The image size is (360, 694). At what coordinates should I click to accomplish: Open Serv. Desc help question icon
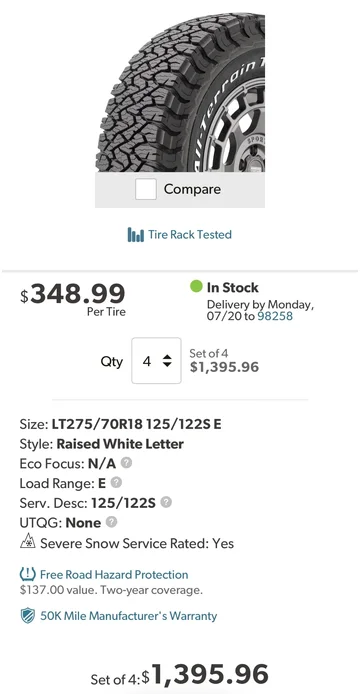tap(166, 502)
